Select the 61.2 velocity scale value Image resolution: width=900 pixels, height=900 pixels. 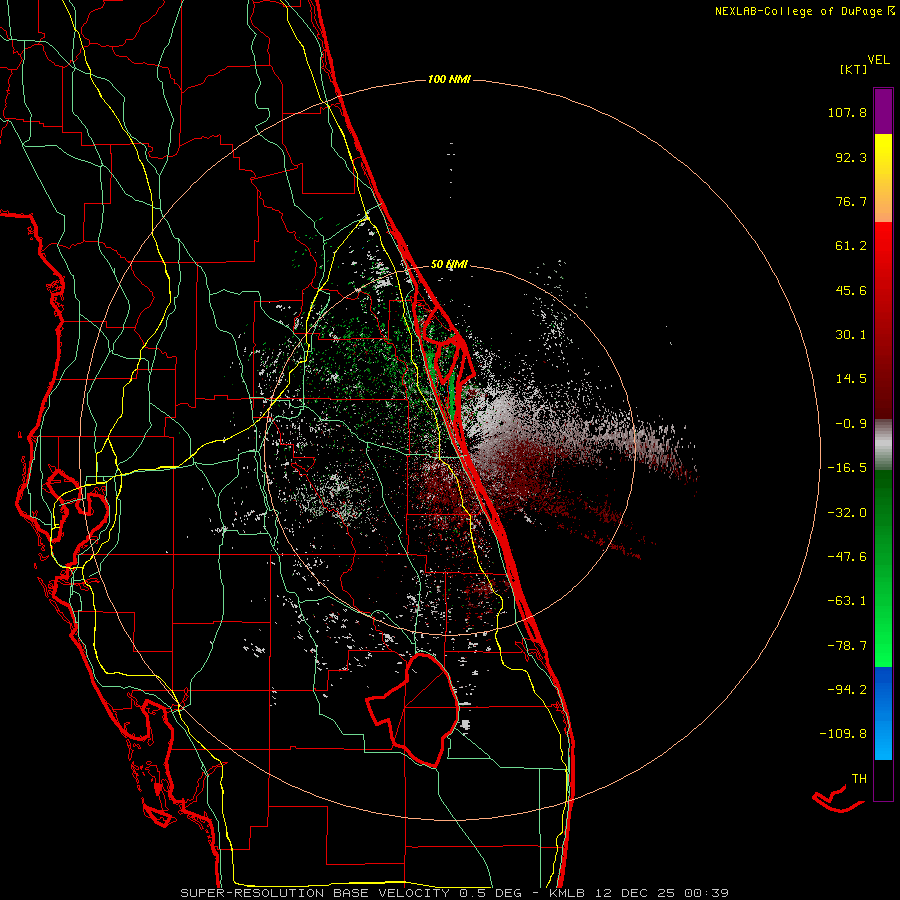[851, 246]
